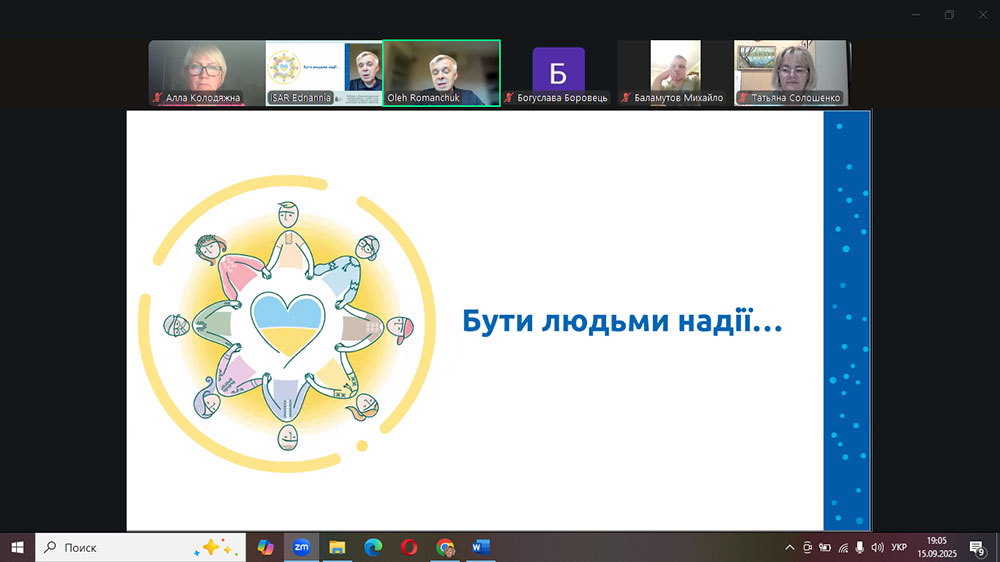1000x562 pixels.
Task: Open the Windows Start menu
Action: click(17, 547)
